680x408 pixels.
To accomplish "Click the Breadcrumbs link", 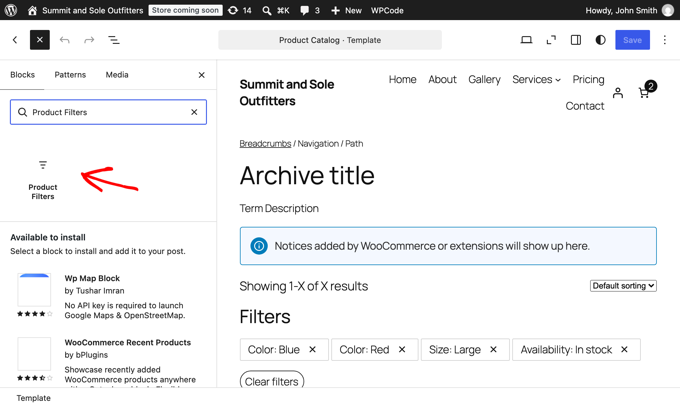I will point(265,144).
